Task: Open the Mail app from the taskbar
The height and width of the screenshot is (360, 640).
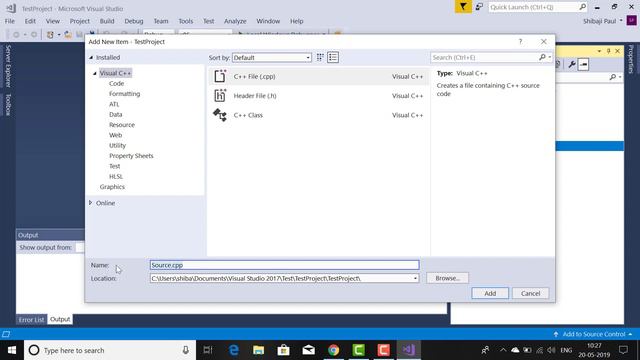Action: pyautogui.click(x=309, y=350)
